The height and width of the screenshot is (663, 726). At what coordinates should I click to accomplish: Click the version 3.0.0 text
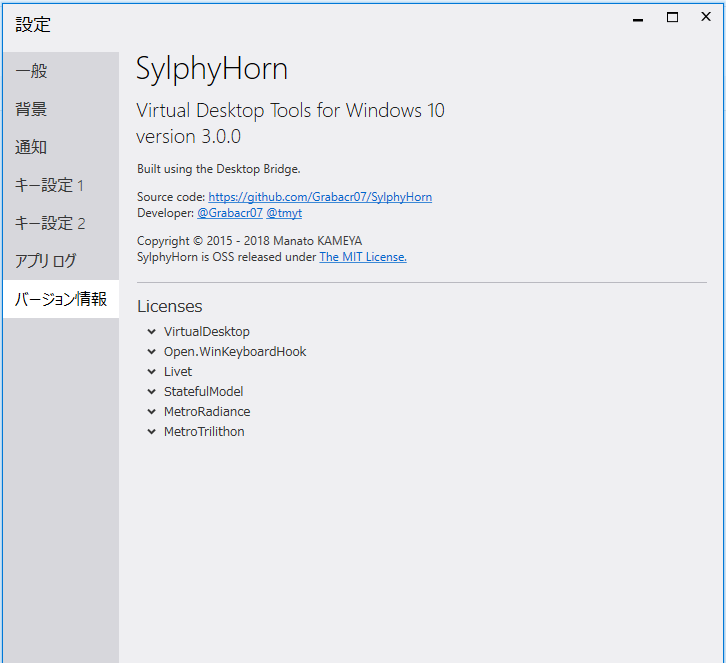(188, 137)
